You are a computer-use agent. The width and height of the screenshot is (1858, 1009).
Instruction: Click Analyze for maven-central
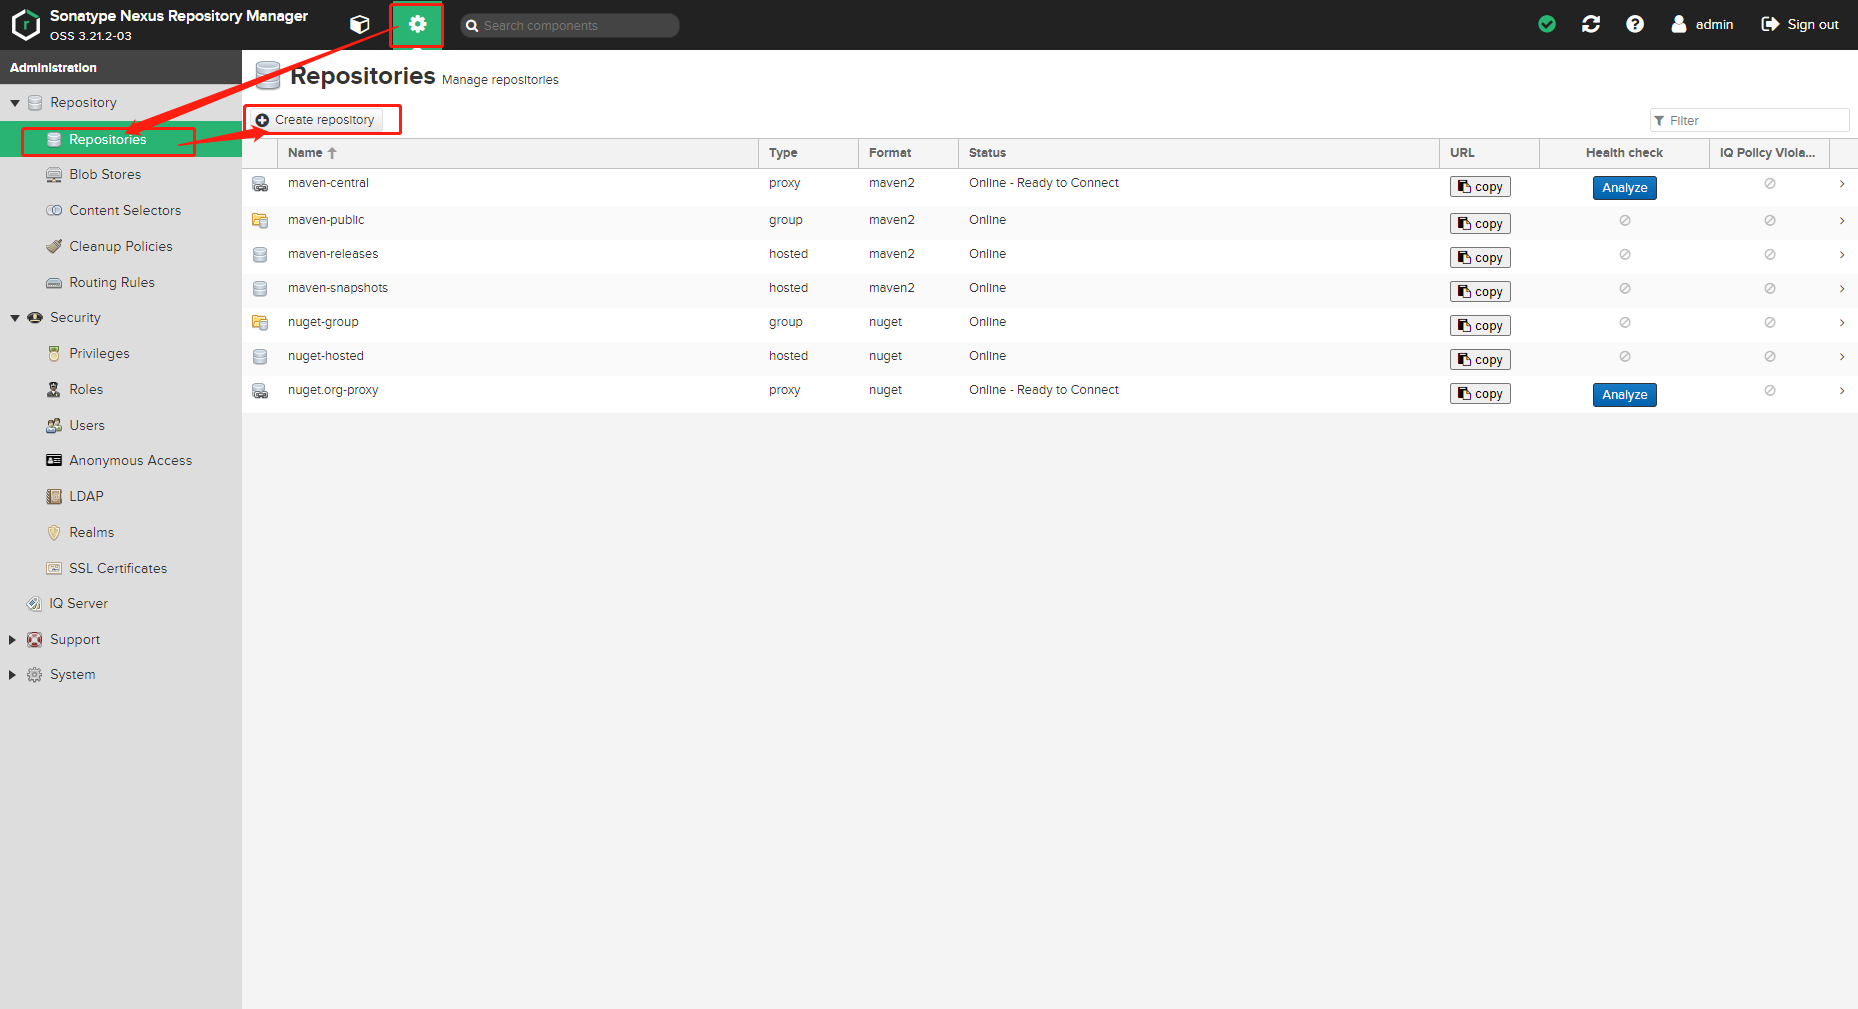tap(1624, 188)
